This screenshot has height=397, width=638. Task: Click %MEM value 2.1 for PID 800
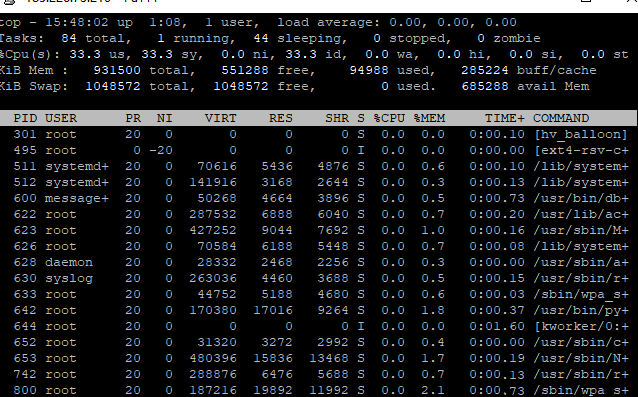[433, 390]
